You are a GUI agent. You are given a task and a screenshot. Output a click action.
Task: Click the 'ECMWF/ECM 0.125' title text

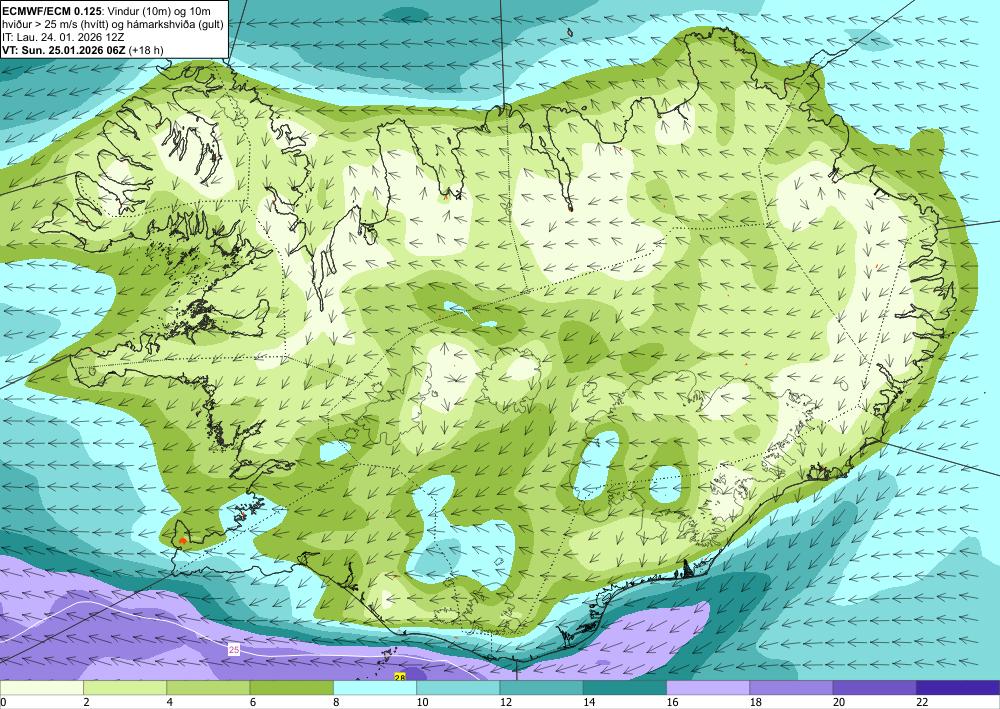click(52, 11)
